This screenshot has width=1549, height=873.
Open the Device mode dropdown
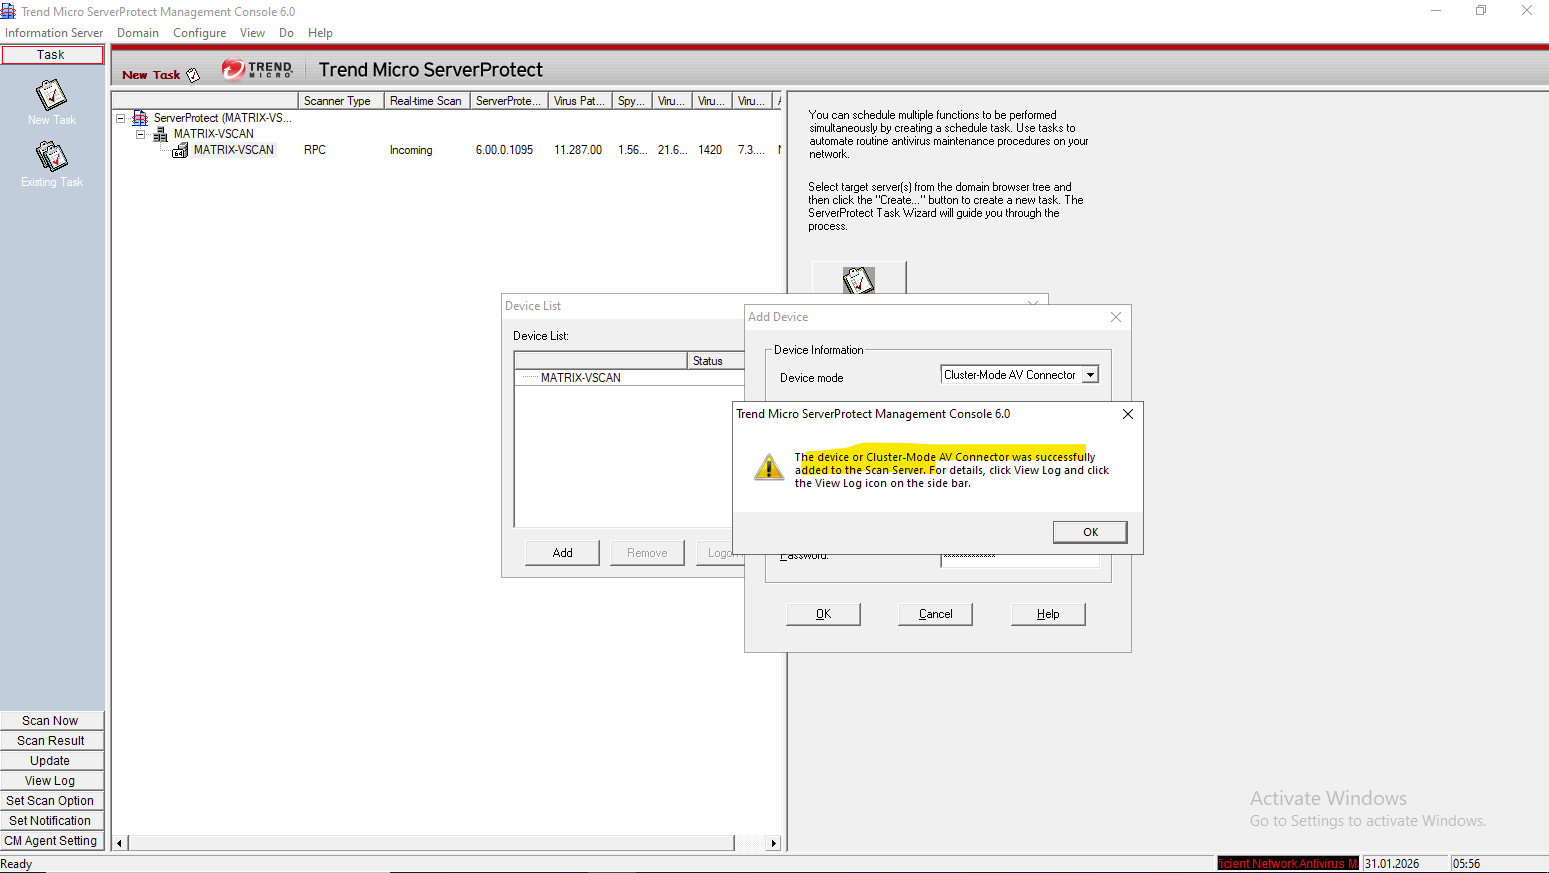click(1091, 375)
